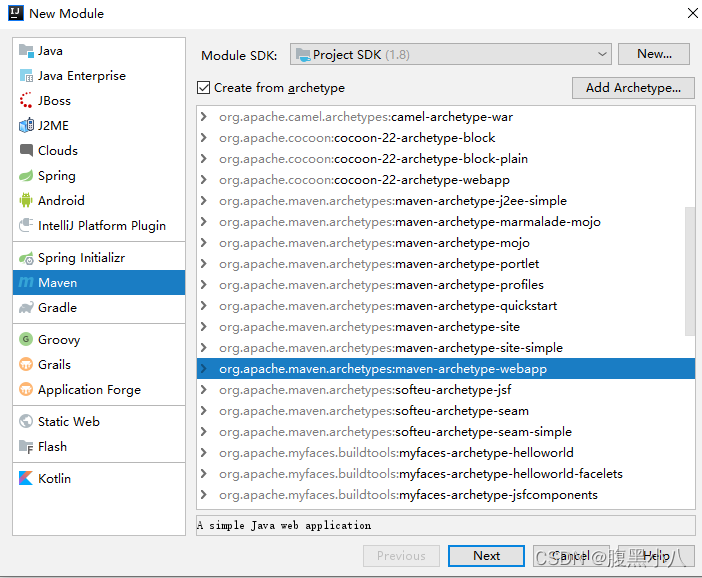The width and height of the screenshot is (702, 578).
Task: Select Java module type
Action: click(99, 51)
